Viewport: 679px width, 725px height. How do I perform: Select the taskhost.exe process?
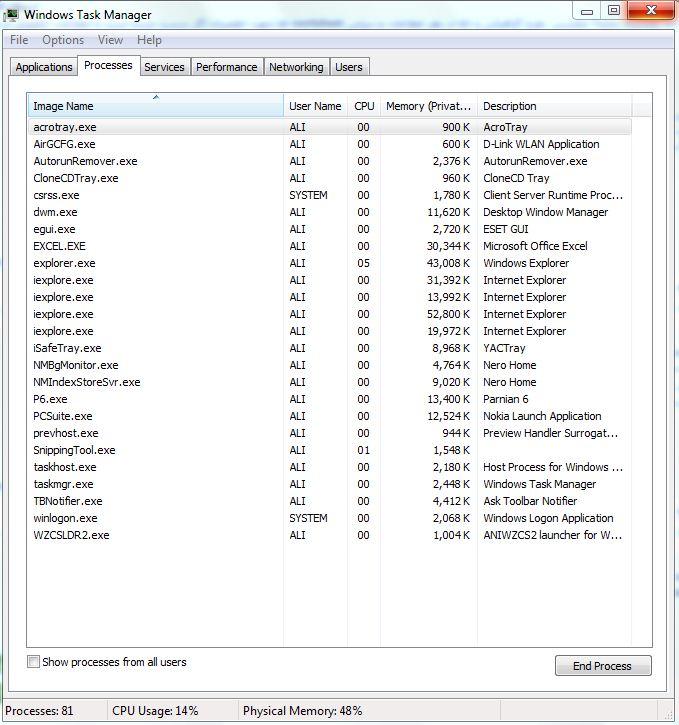tap(330, 467)
